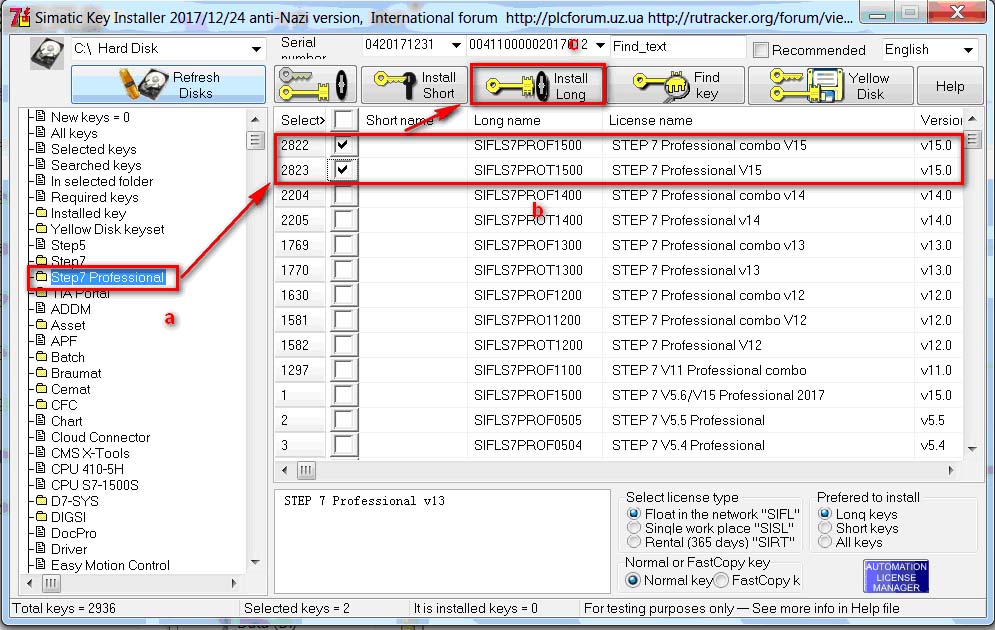Enable the Recommended checkbox
This screenshot has width=995, height=630.
pos(760,49)
